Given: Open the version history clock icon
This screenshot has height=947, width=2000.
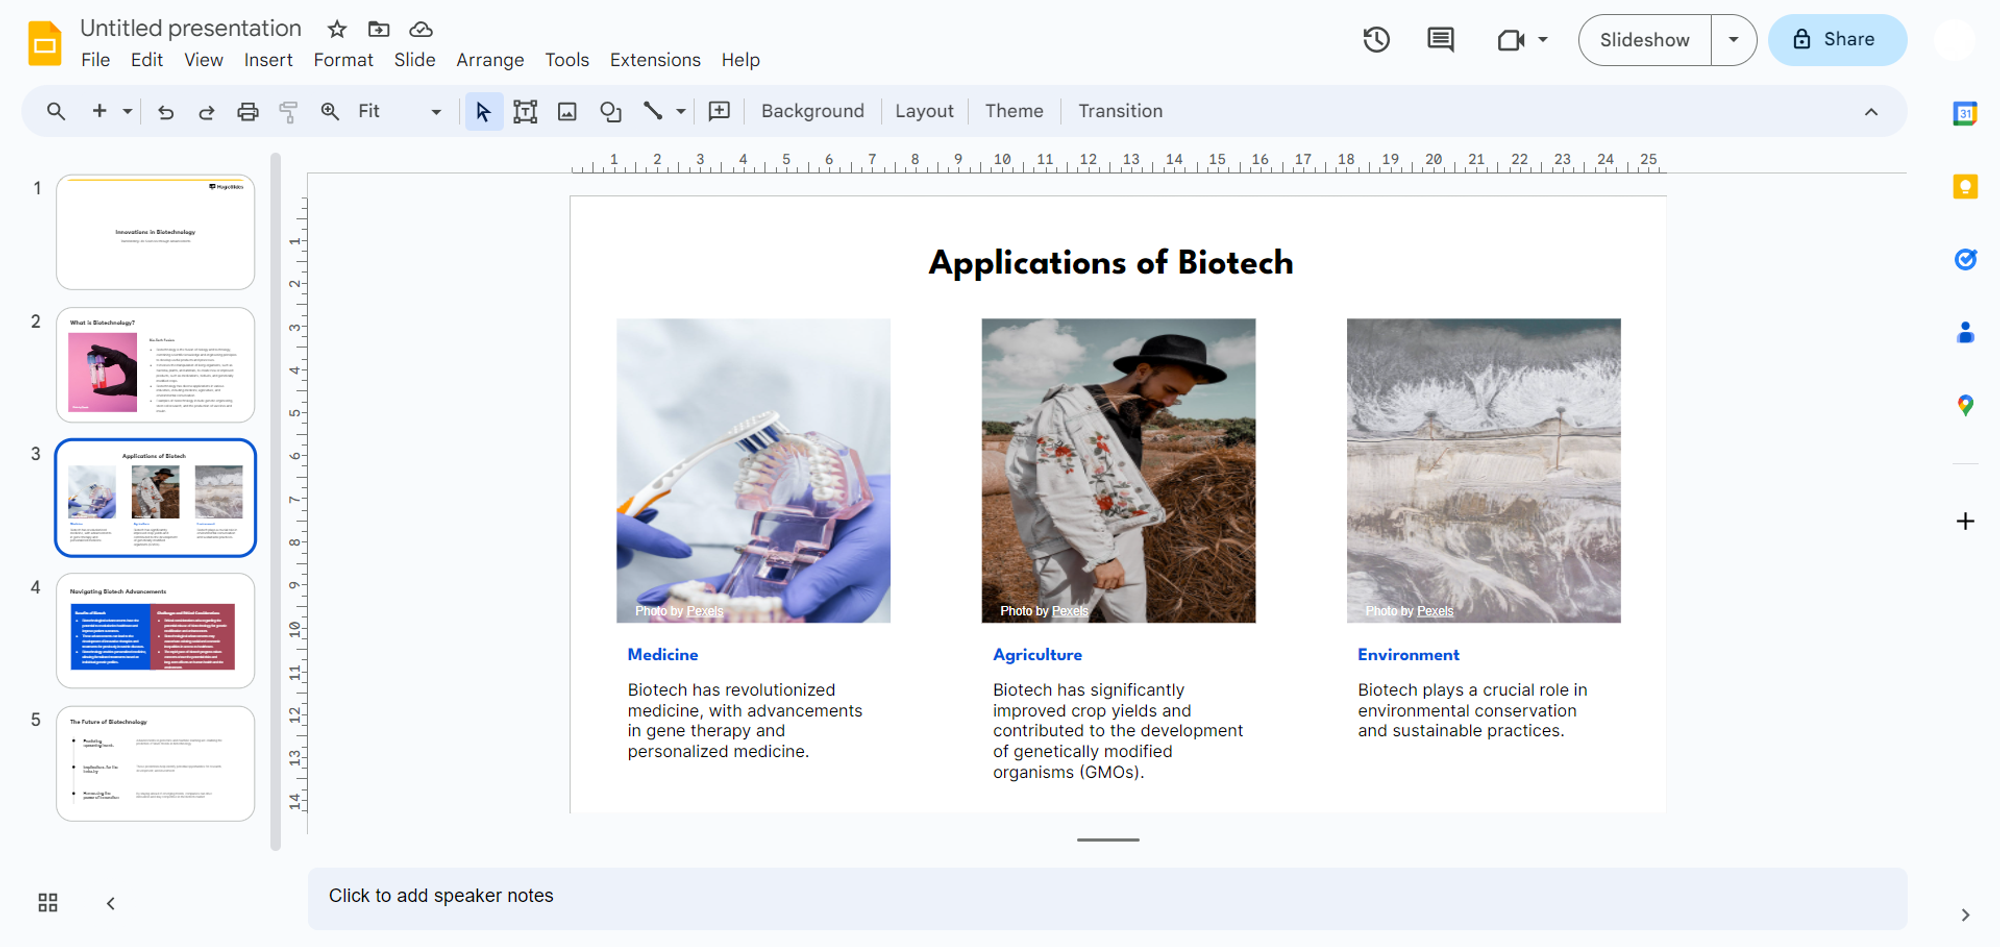Looking at the screenshot, I should [1376, 40].
